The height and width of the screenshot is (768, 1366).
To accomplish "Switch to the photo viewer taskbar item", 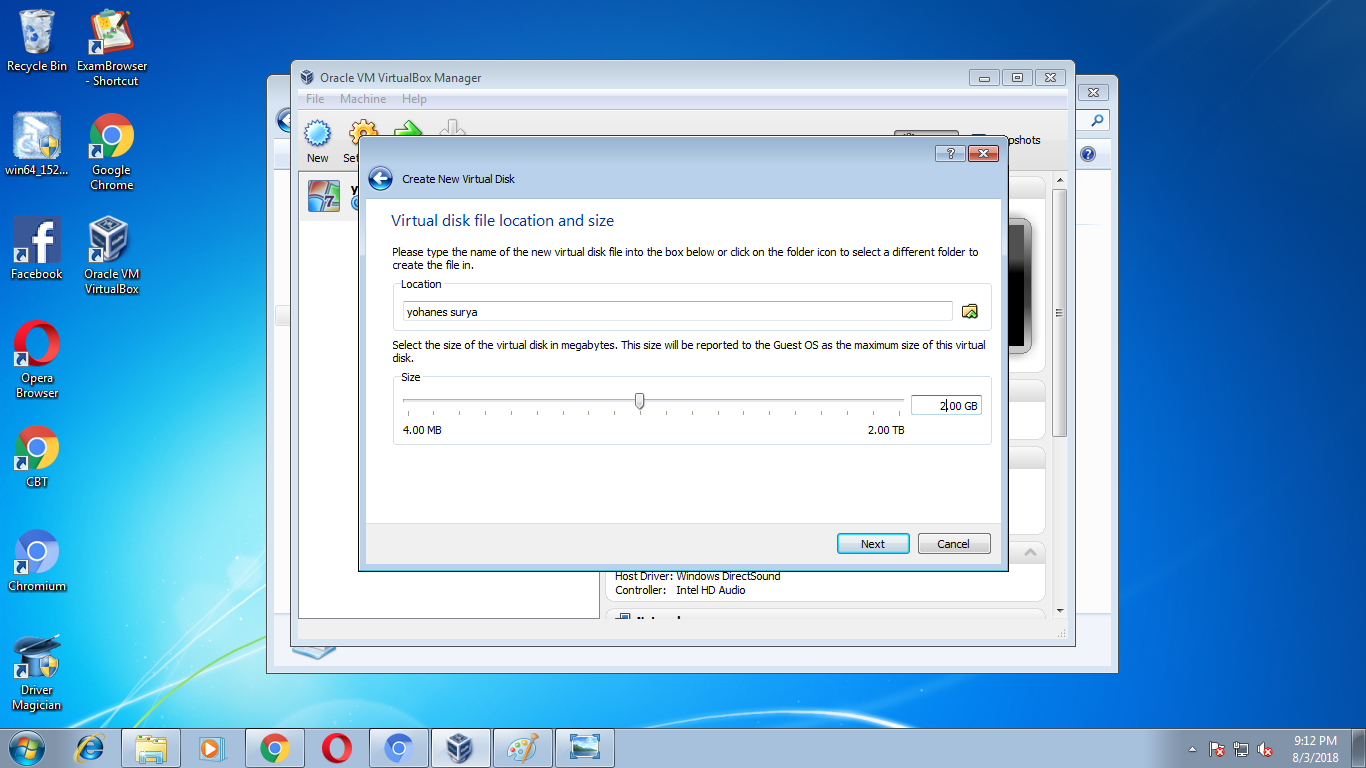I will (x=584, y=748).
